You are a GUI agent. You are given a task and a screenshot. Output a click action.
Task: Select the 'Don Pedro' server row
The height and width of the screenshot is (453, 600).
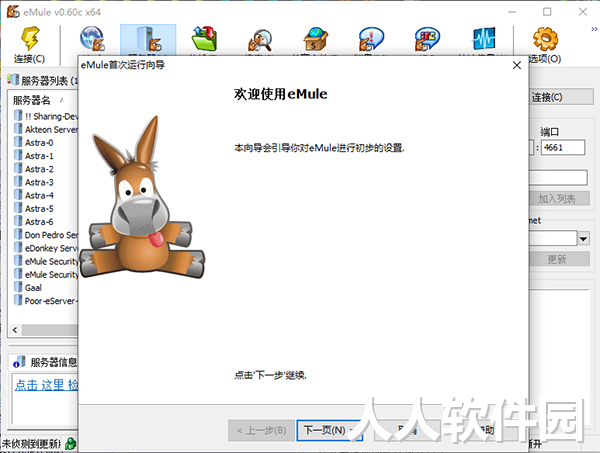(x=46, y=235)
